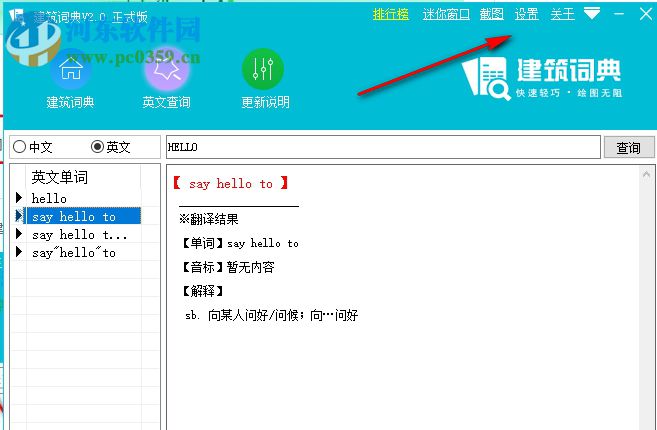The image size is (657, 430).
Task: Open the 设置 link
Action: click(x=526, y=14)
